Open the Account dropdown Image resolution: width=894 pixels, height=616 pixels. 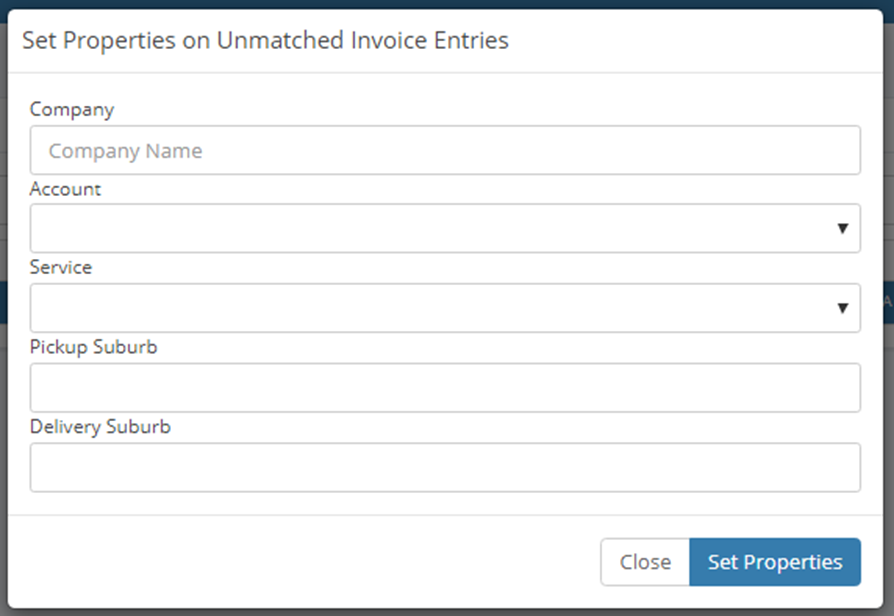point(430,229)
